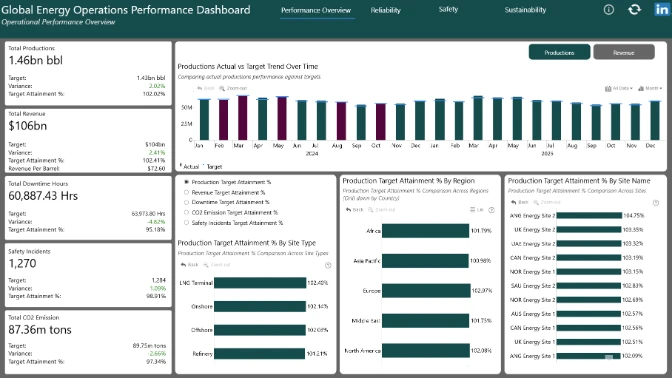Click the March 2024 purple bar
672x378 pixels.
pyautogui.click(x=243, y=117)
